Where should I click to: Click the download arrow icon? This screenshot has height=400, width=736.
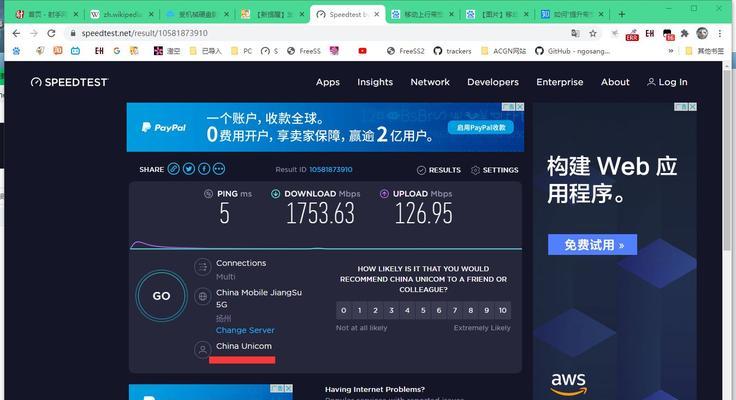tap(276, 193)
